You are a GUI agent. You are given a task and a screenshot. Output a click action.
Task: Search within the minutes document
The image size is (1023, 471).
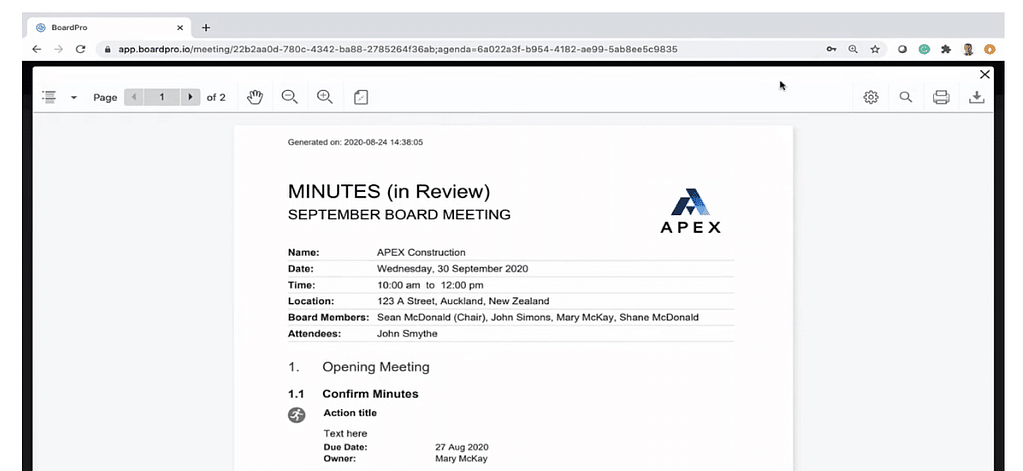[x=905, y=97]
